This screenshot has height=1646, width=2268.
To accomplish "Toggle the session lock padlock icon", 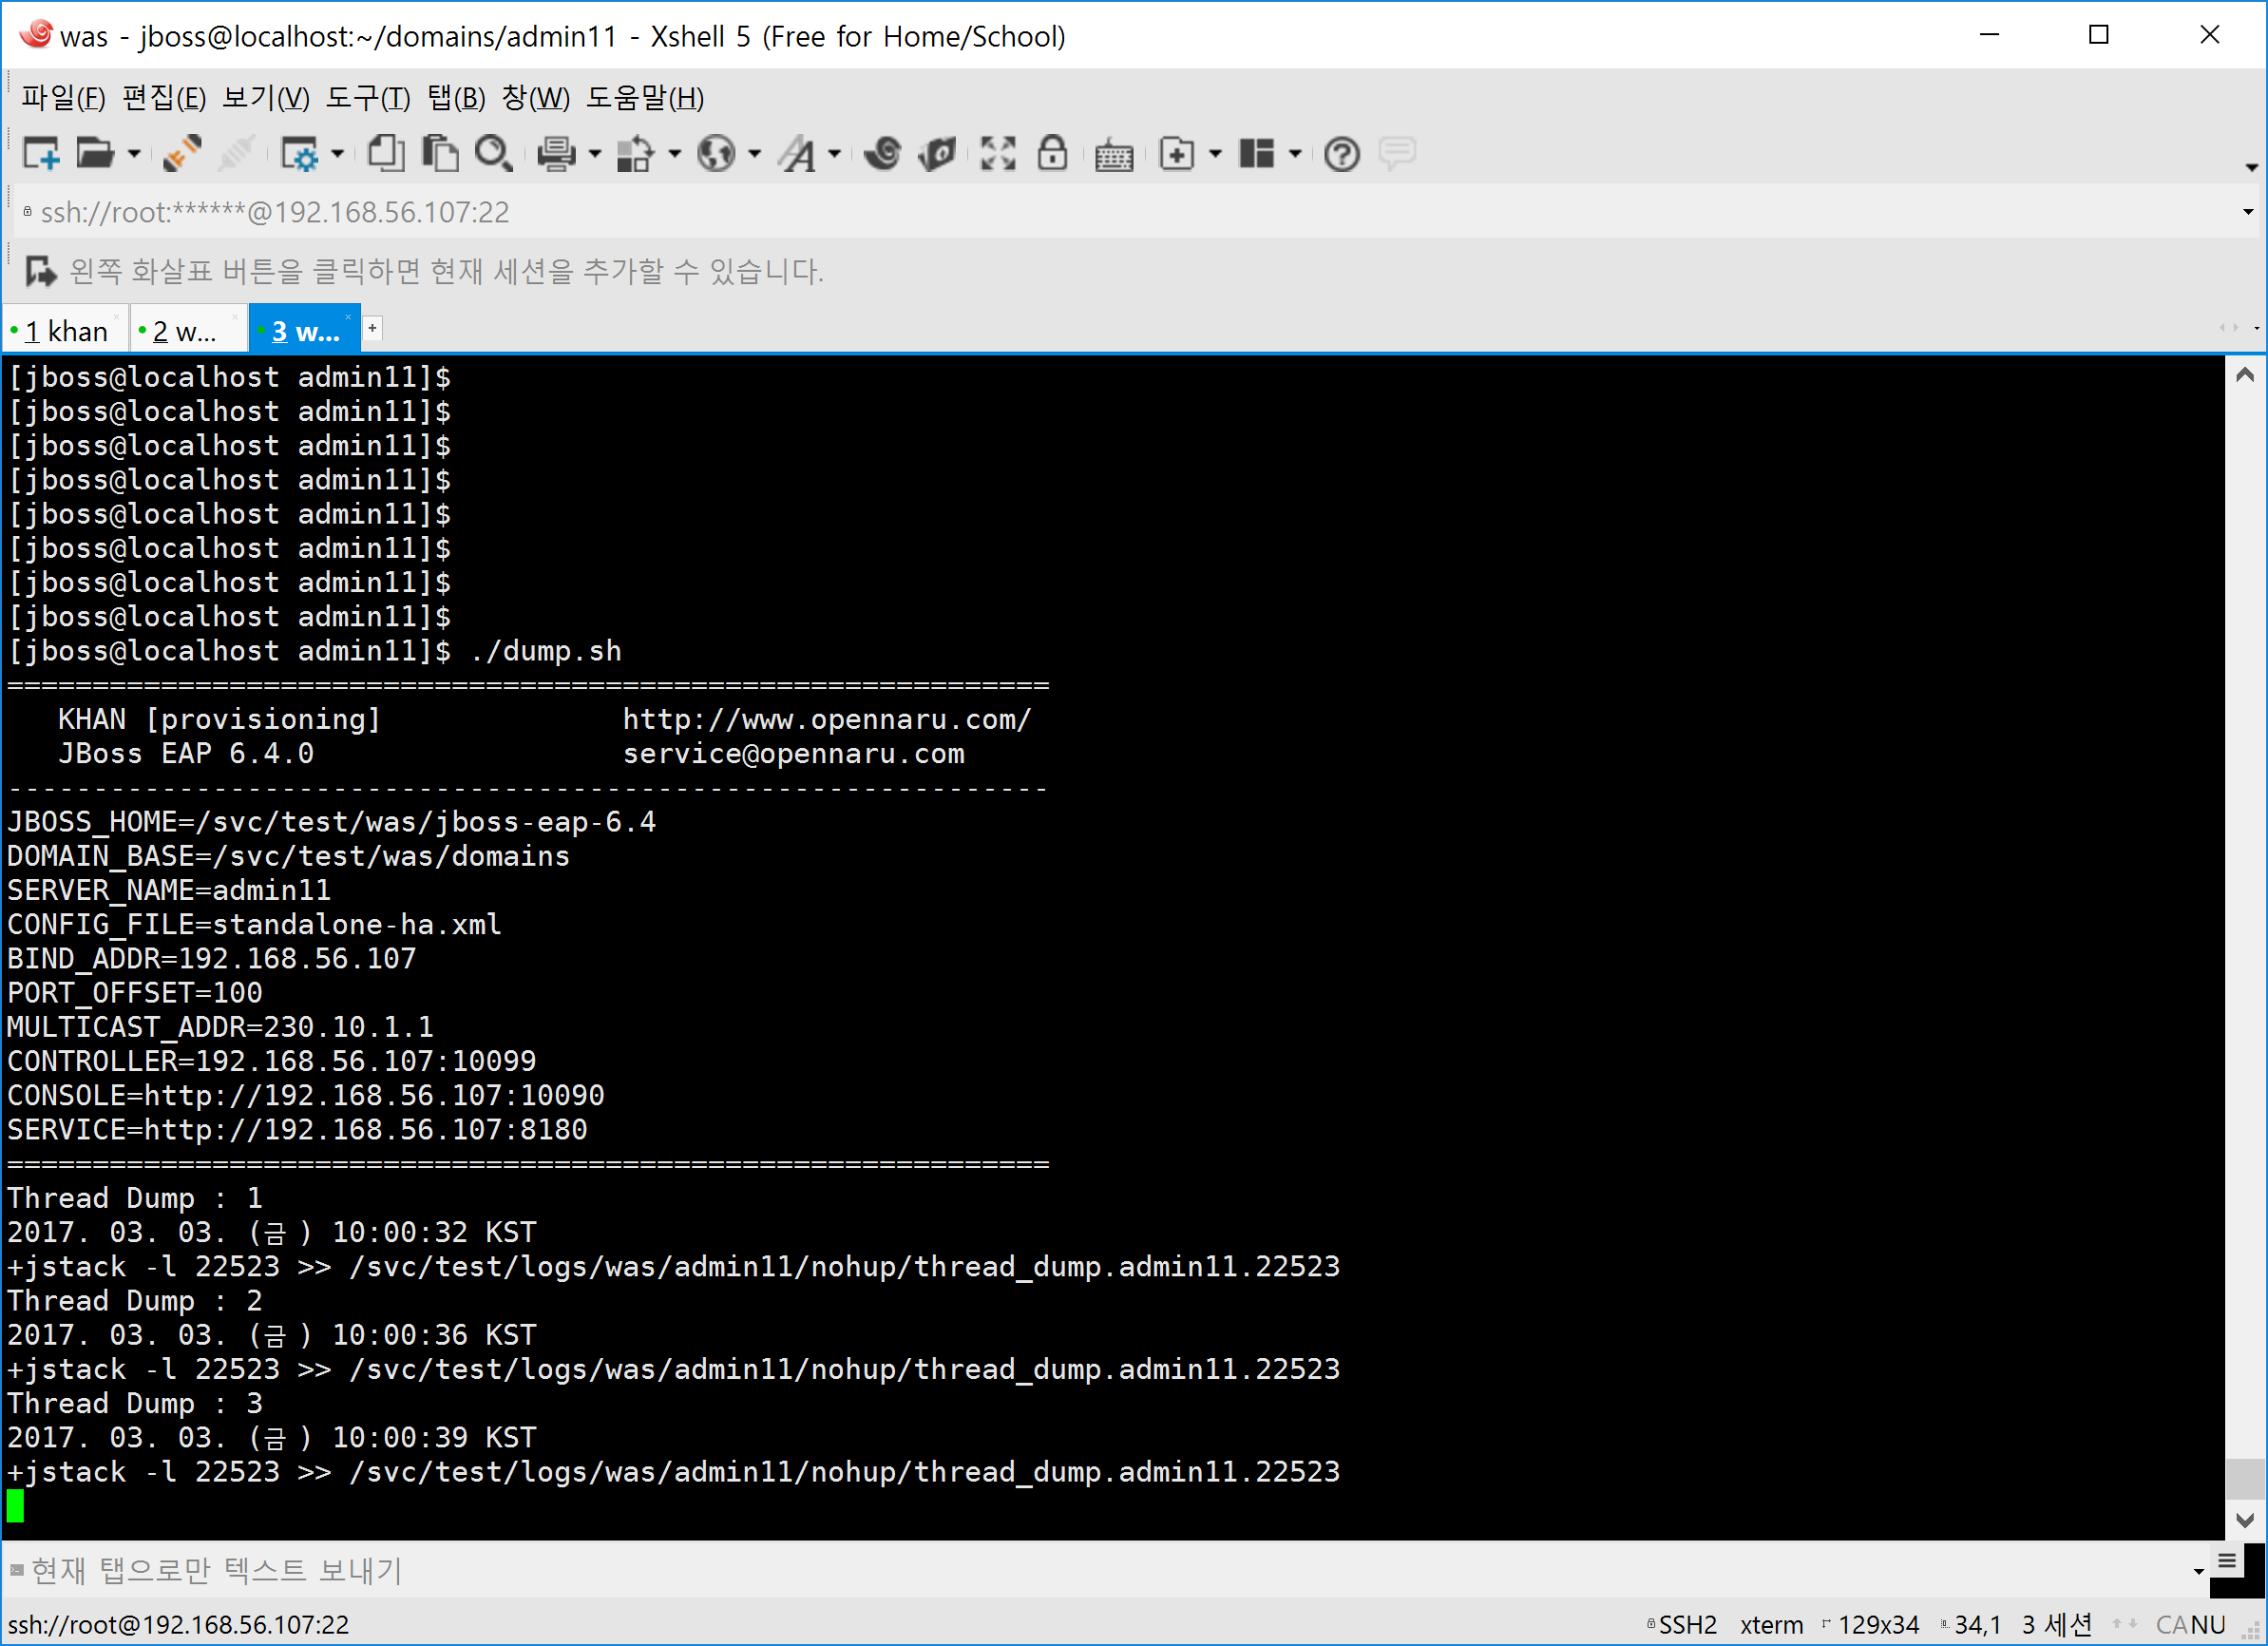I will pyautogui.click(x=1052, y=154).
